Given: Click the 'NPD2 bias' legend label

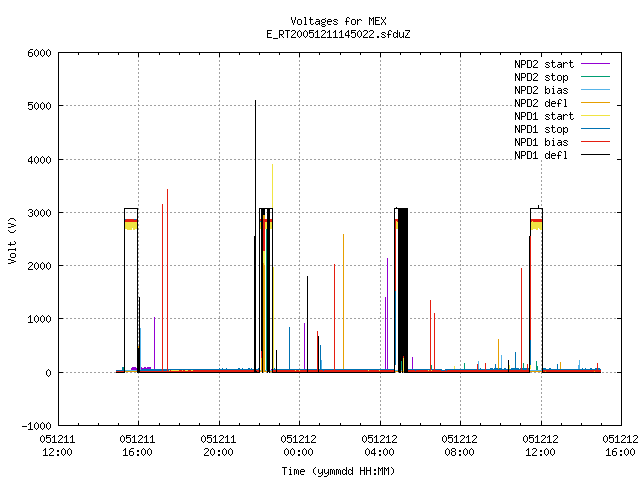Looking at the screenshot, I should coord(541,90).
